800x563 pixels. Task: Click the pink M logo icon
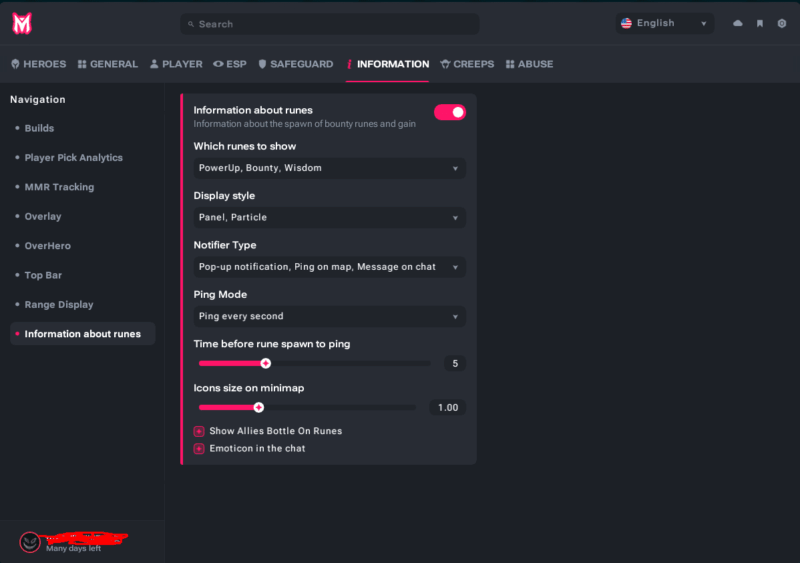click(x=22, y=23)
